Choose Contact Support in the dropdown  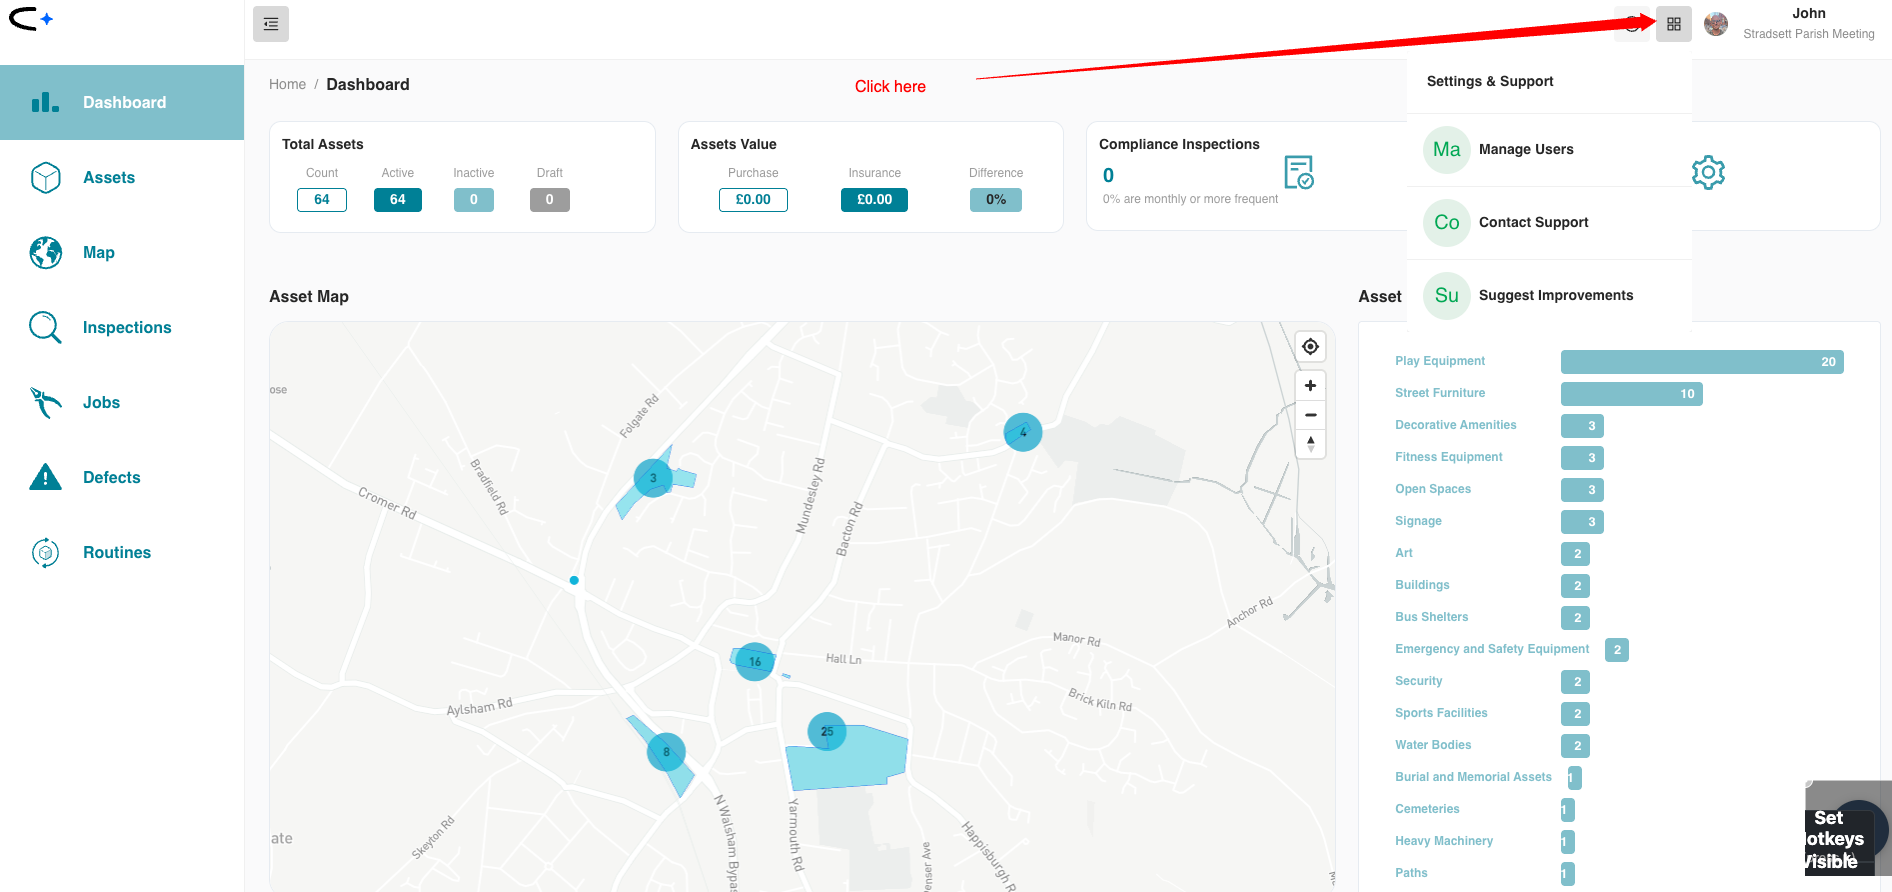pyautogui.click(x=1533, y=223)
